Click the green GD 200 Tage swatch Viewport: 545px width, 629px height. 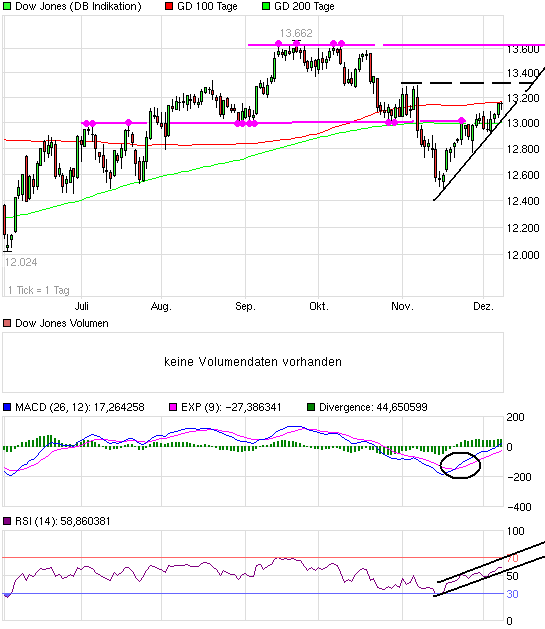pos(266,6)
